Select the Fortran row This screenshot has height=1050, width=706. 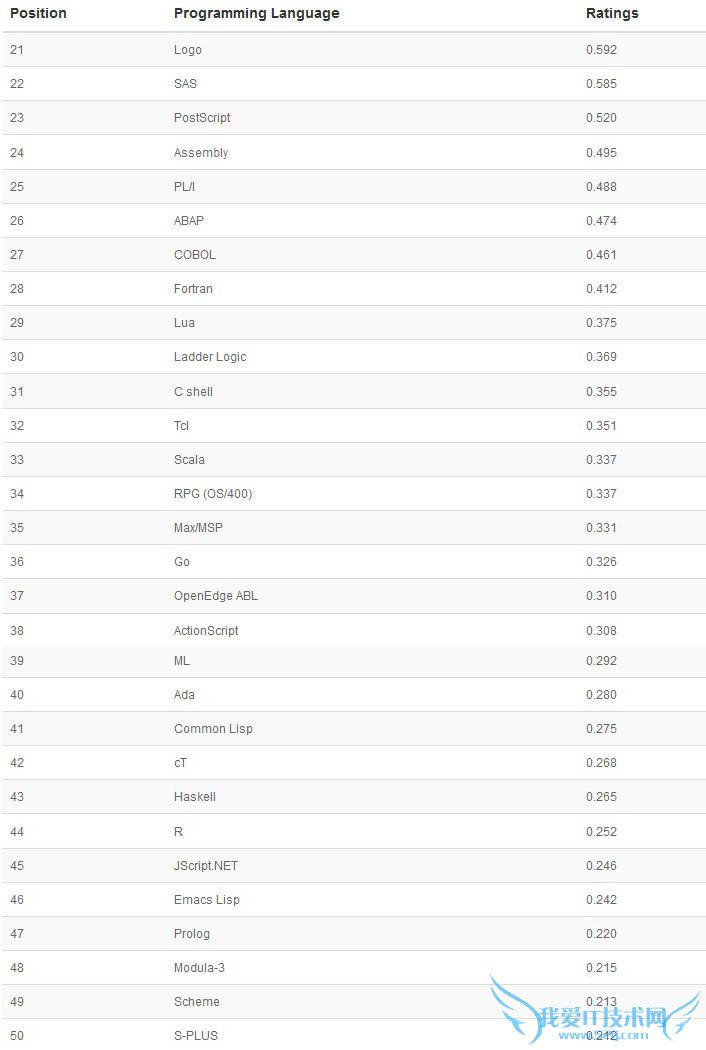click(193, 289)
